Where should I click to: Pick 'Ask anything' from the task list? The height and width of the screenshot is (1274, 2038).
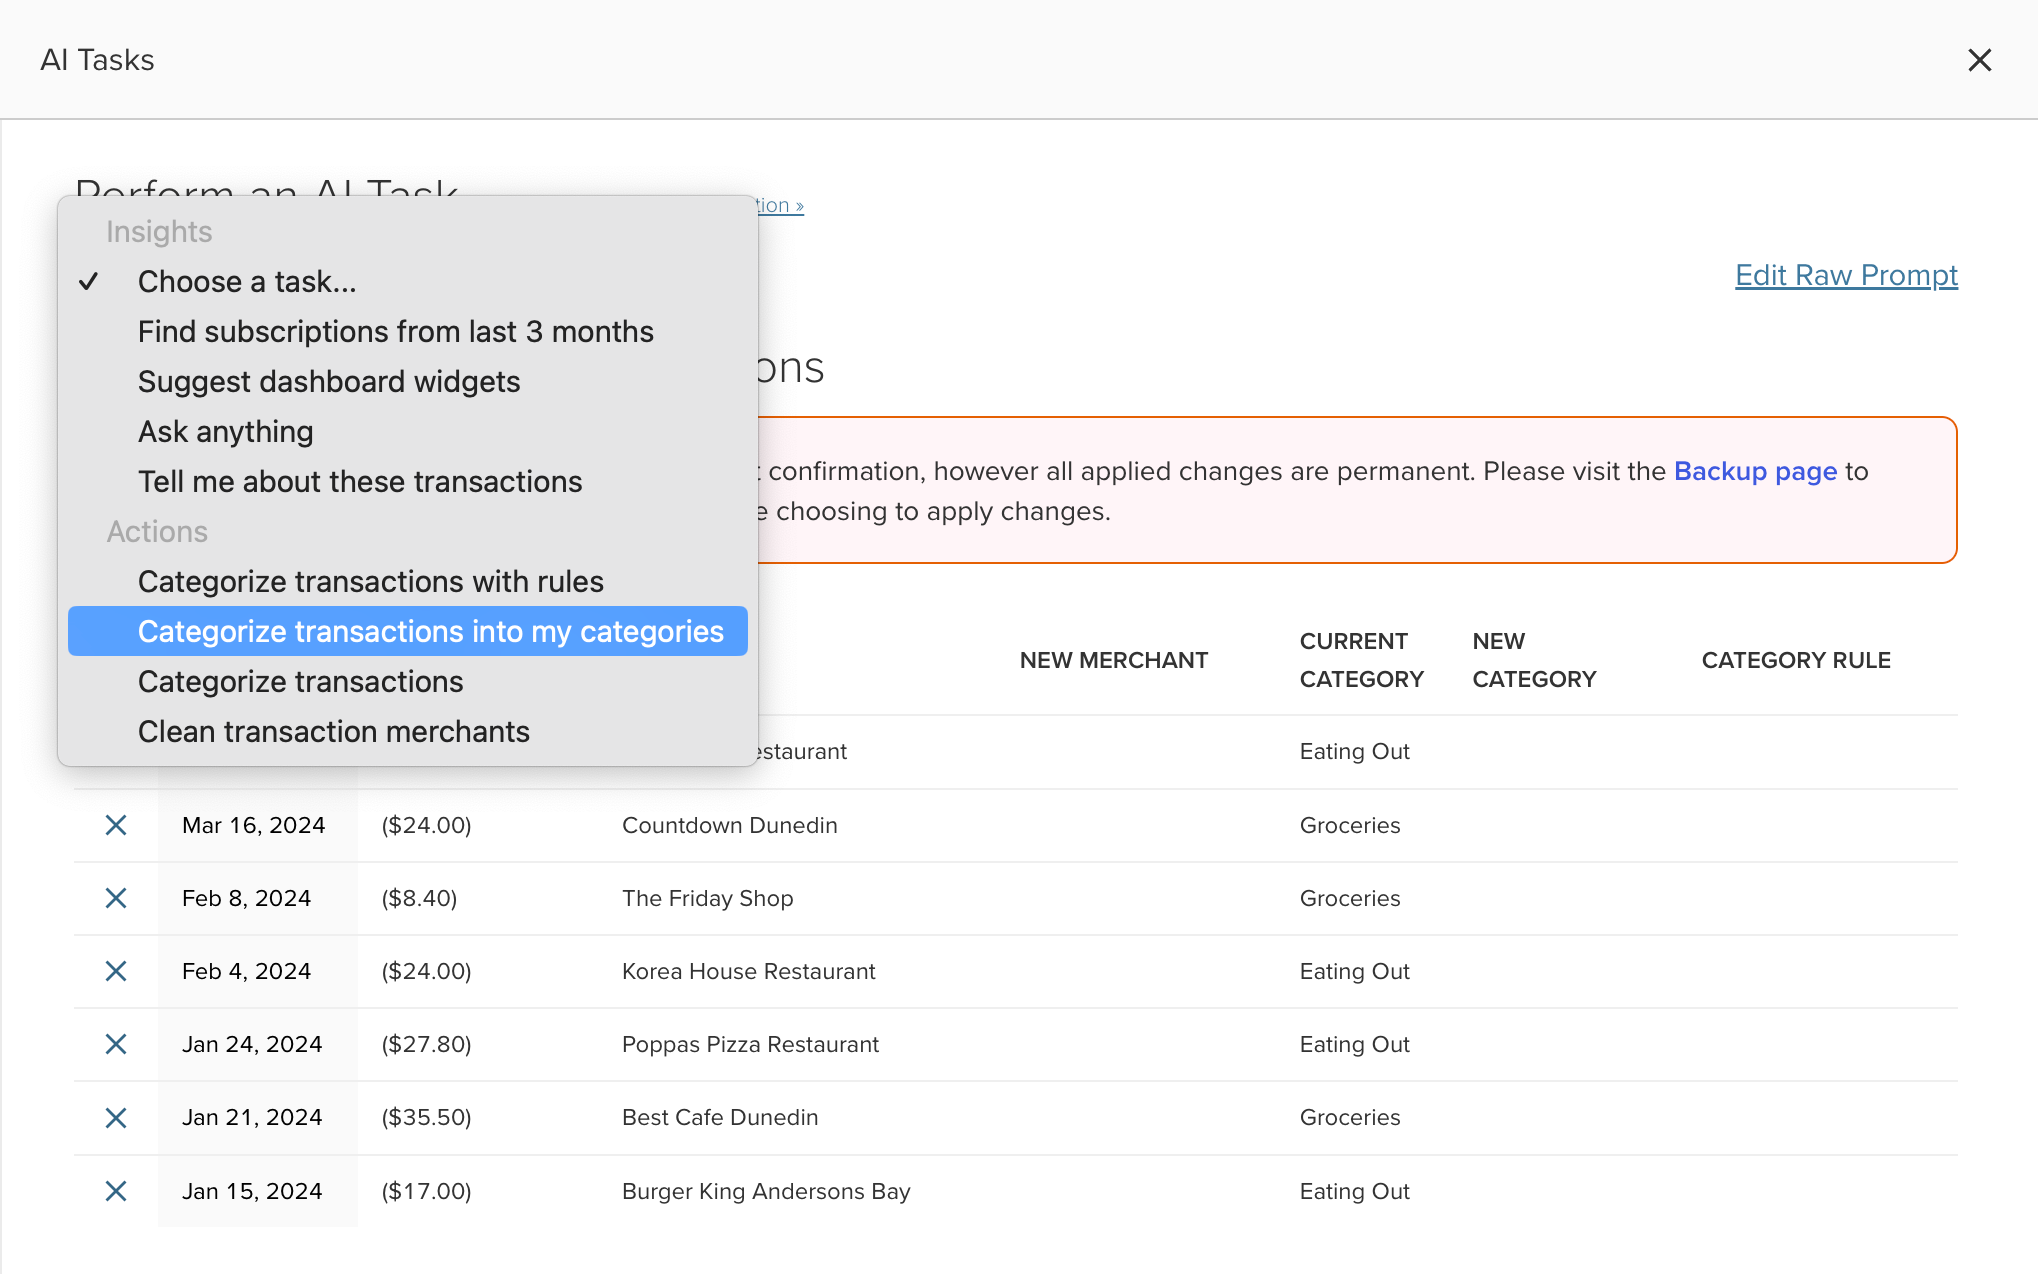225,432
